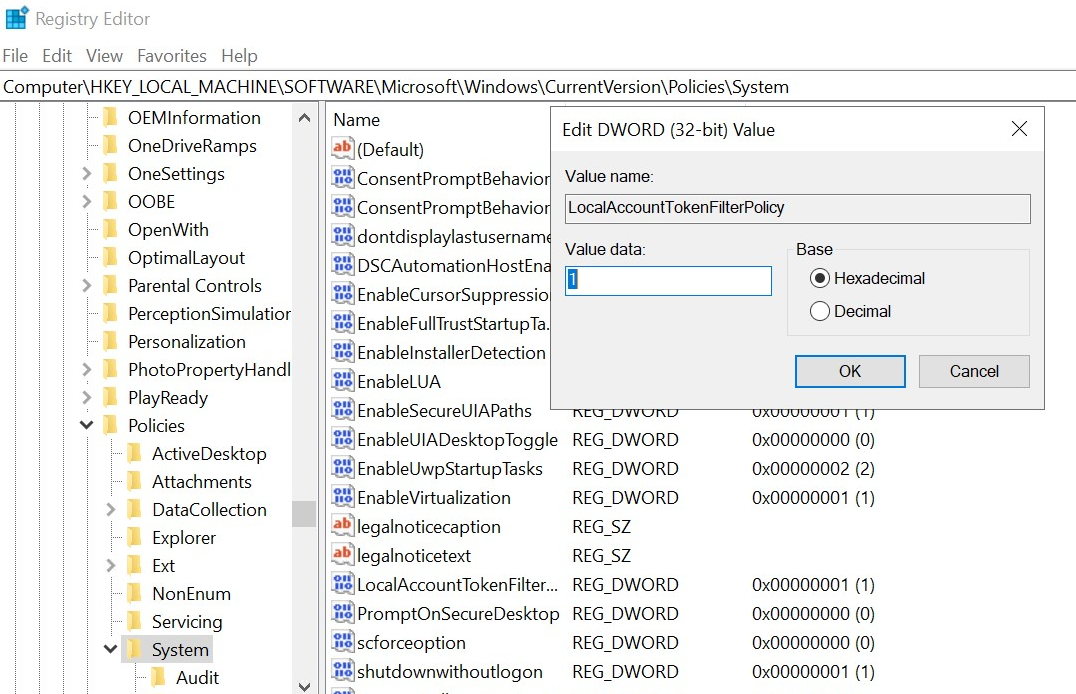Select the PerceptionSimulation tree item

(x=209, y=314)
